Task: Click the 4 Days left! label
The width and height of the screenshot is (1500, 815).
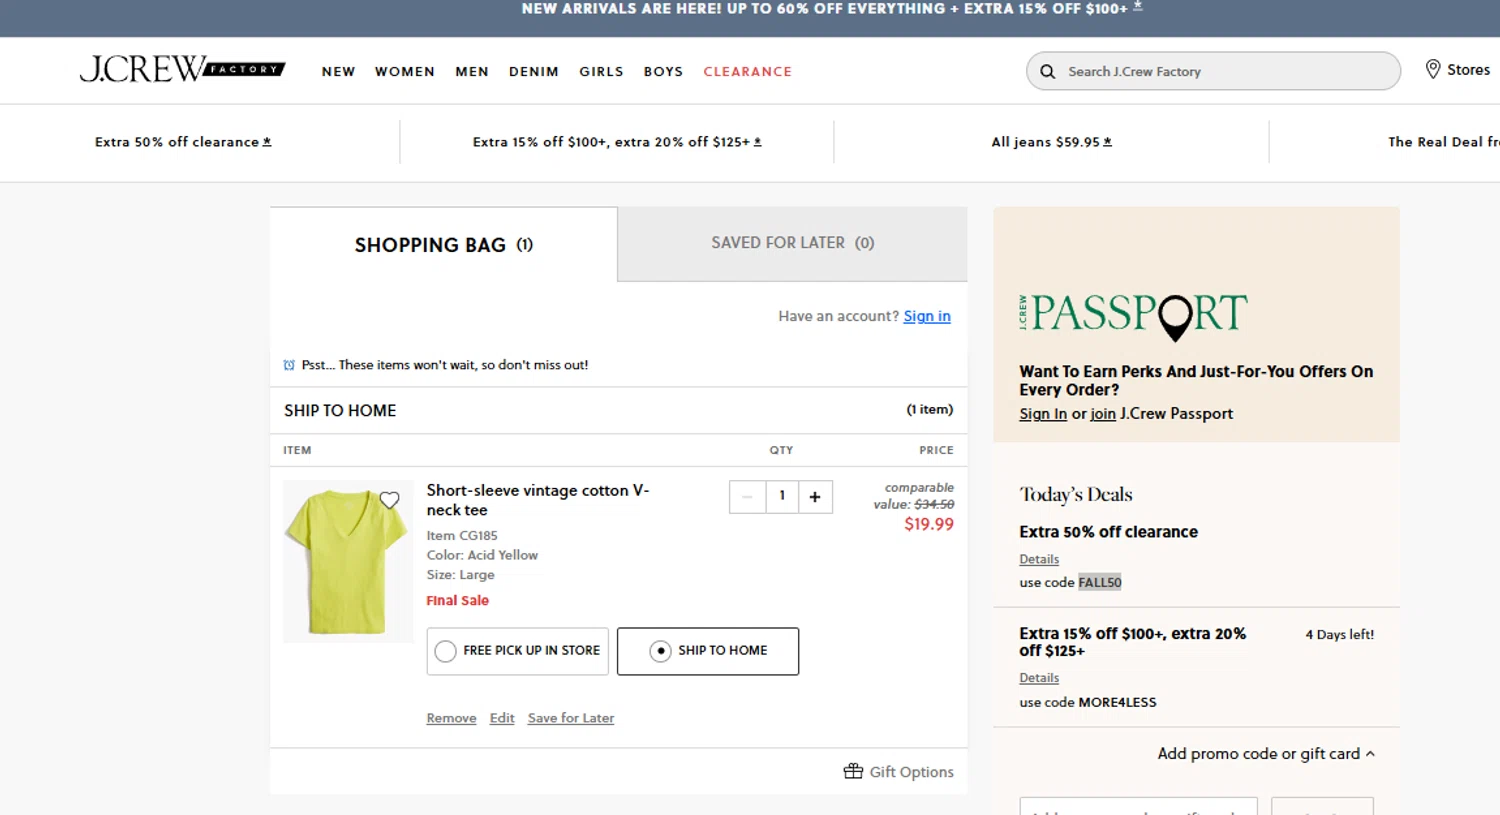Action: coord(1340,634)
